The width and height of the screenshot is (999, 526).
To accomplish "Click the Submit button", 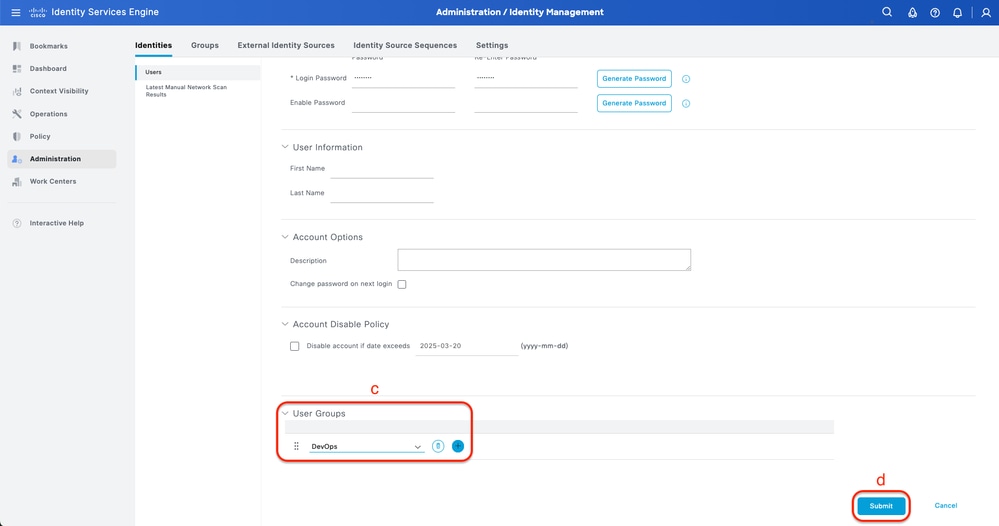I will 881,506.
